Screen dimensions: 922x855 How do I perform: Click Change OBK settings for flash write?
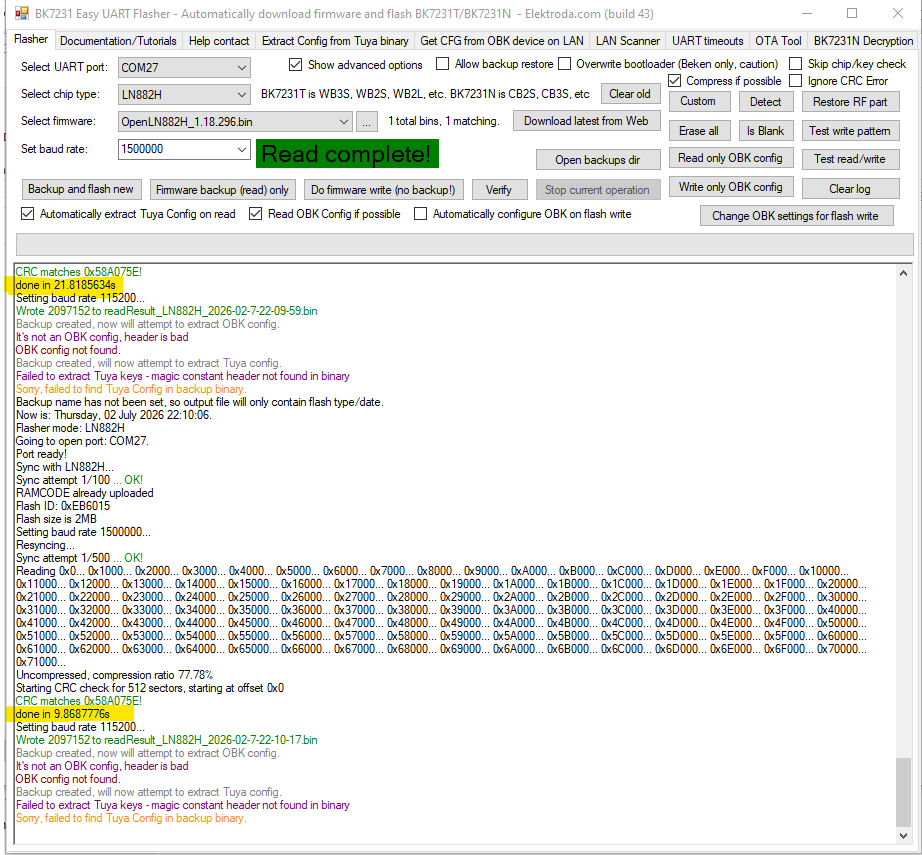[x=796, y=216]
